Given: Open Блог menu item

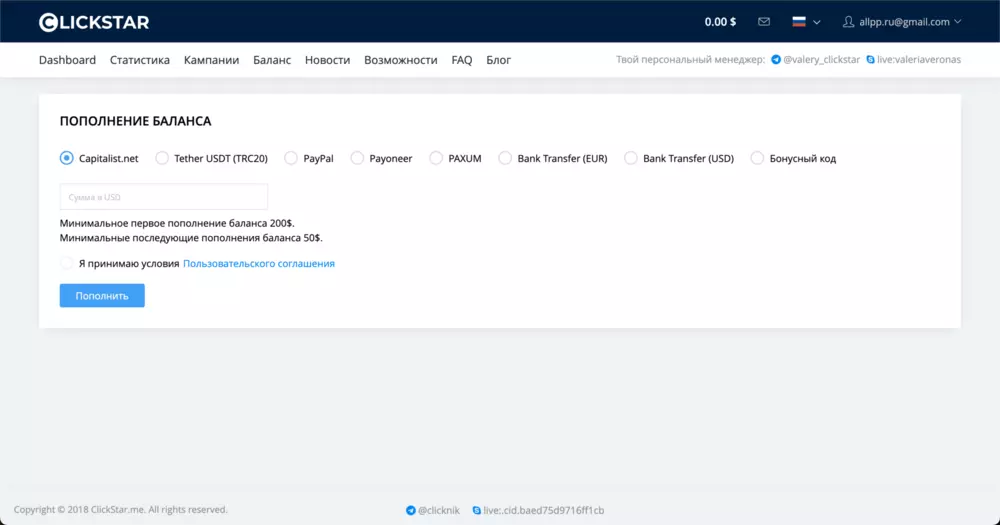Looking at the screenshot, I should pos(498,60).
